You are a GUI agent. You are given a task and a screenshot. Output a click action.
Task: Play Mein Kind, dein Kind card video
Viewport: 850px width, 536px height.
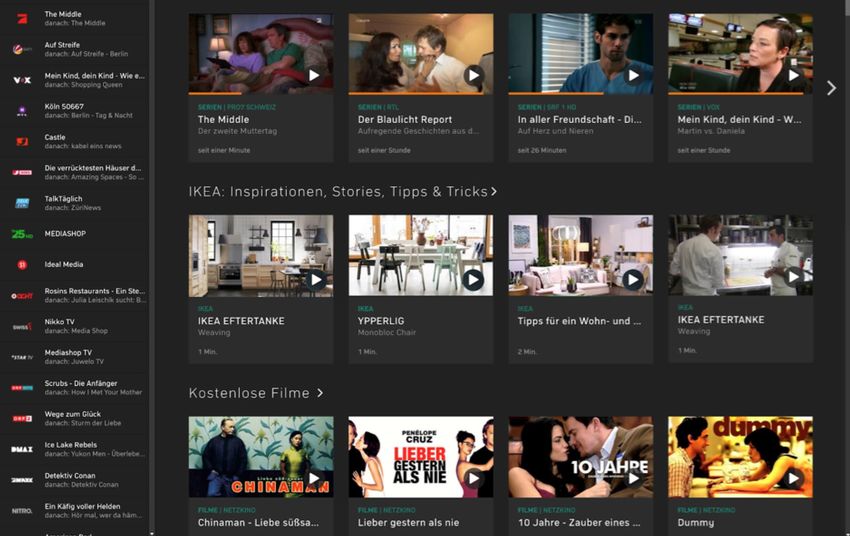(793, 75)
